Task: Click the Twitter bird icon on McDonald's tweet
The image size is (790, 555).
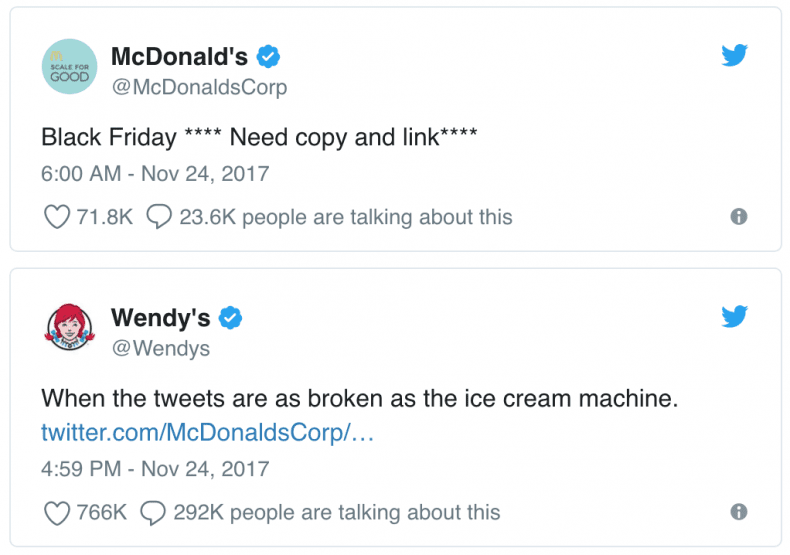Action: click(x=735, y=56)
